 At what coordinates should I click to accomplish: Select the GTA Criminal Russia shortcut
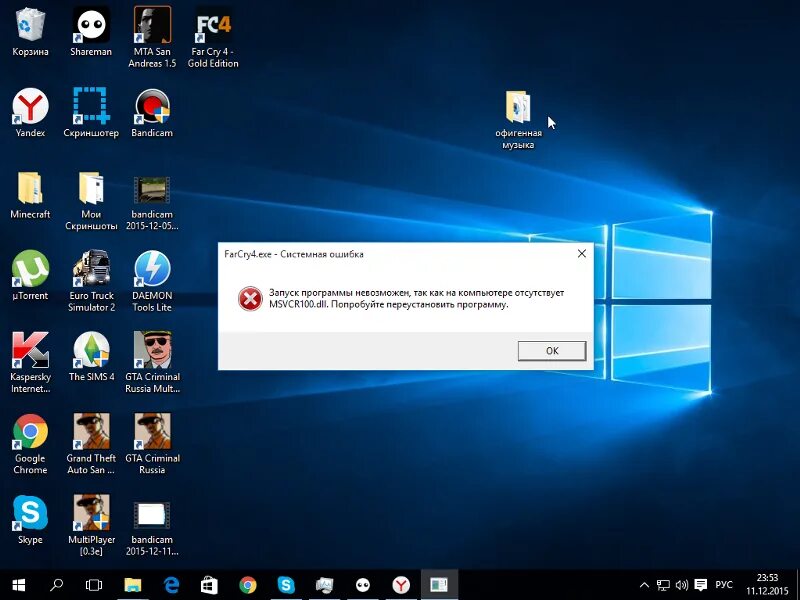[152, 444]
